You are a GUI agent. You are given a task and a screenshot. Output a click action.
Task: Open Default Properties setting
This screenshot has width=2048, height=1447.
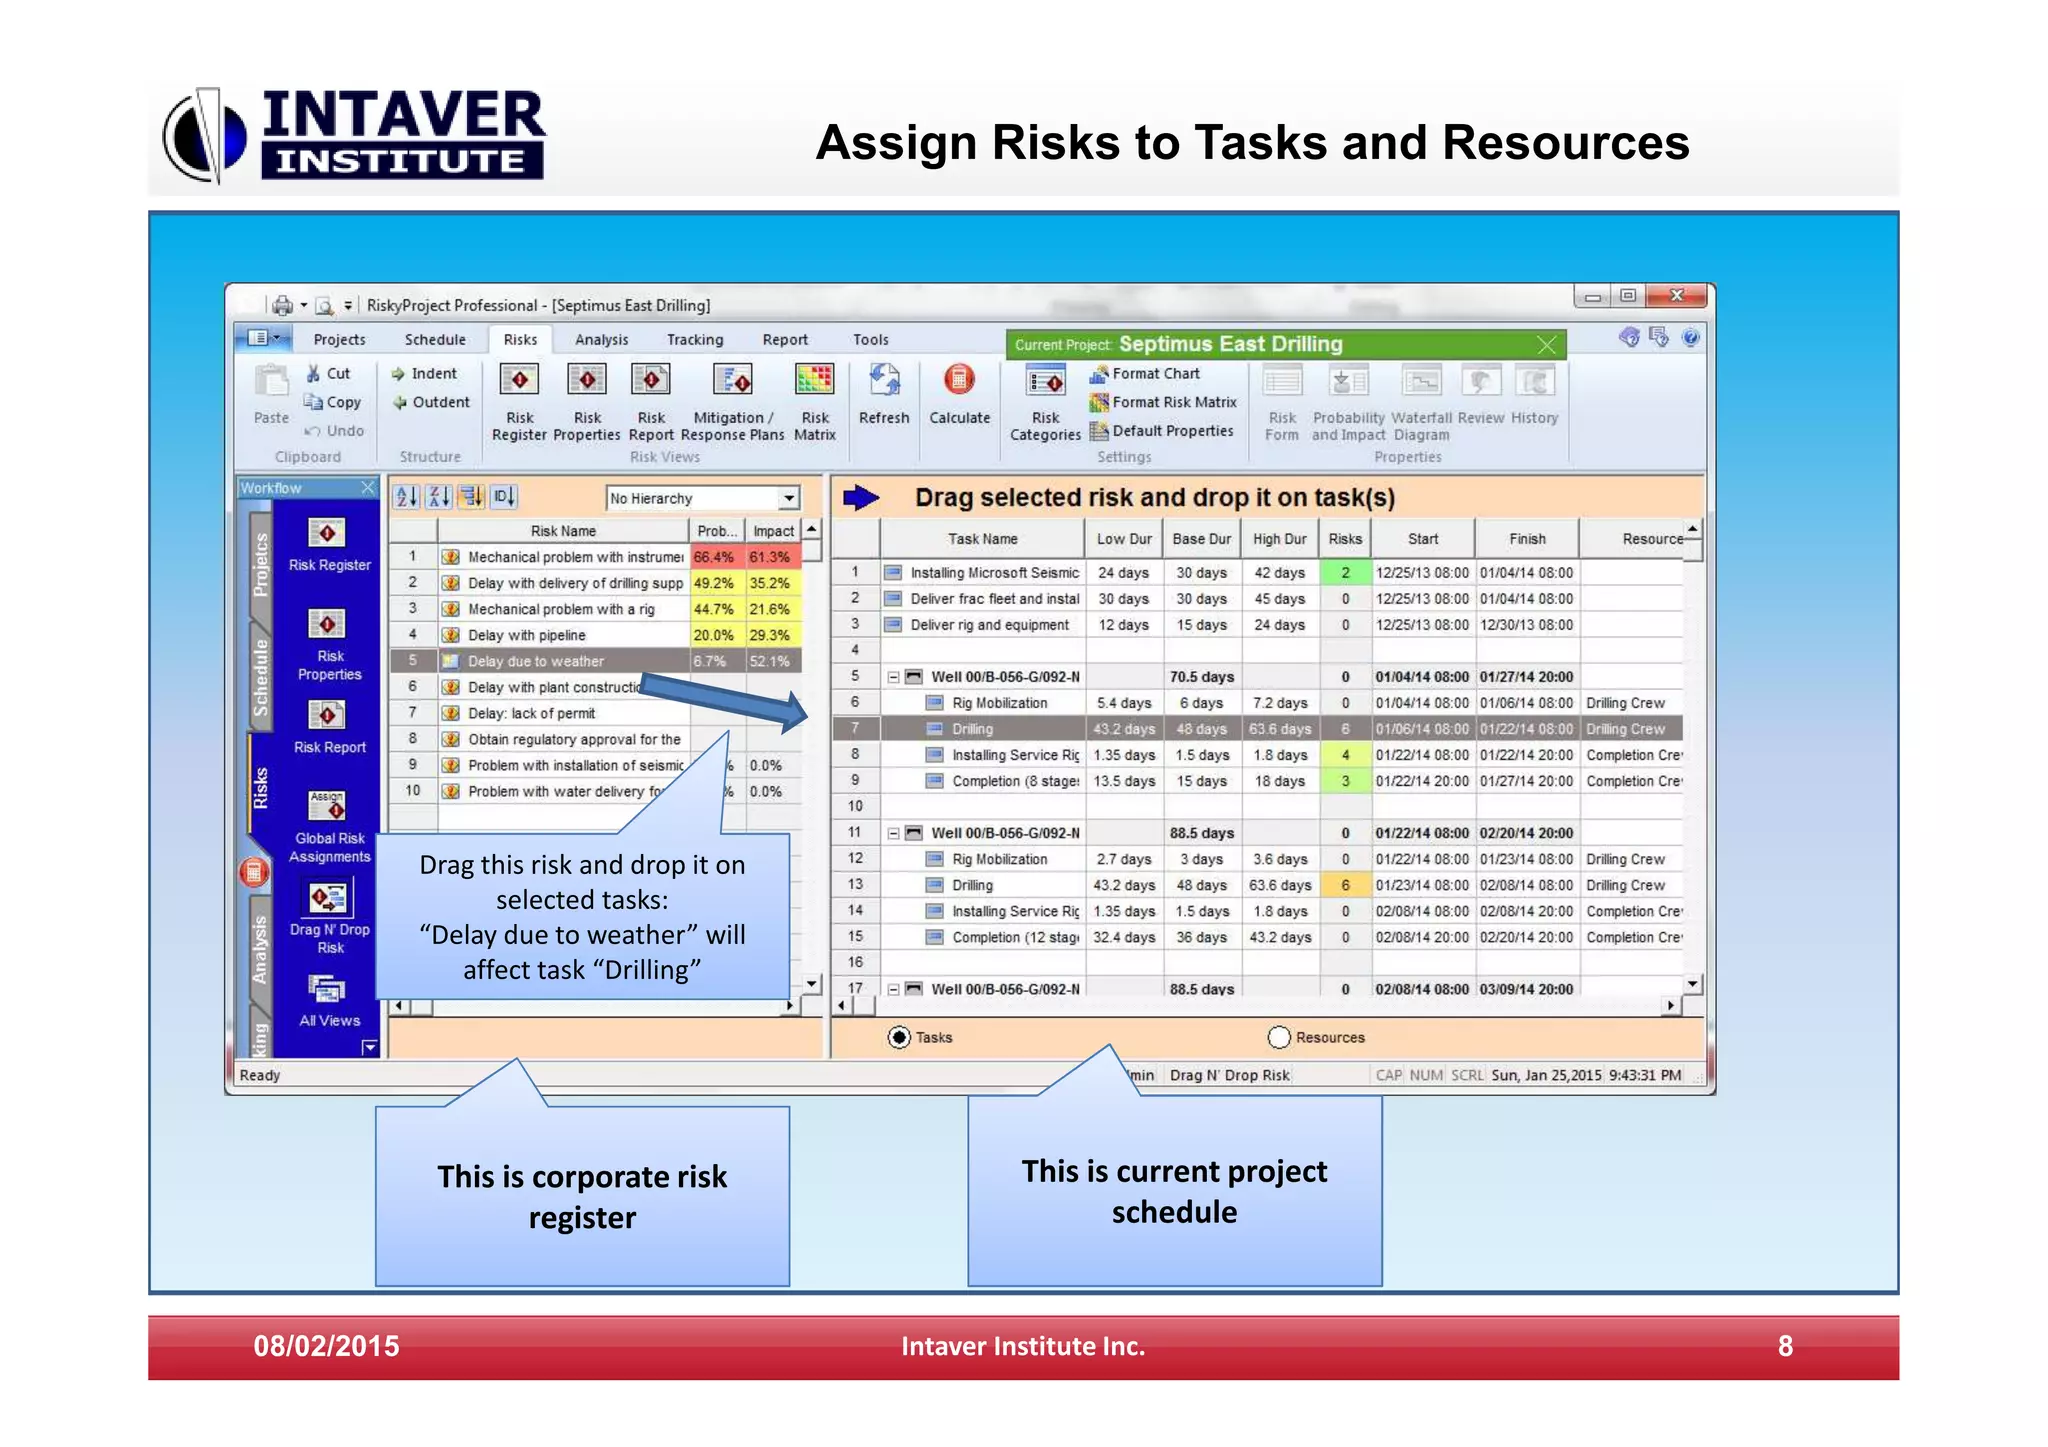(x=1161, y=431)
